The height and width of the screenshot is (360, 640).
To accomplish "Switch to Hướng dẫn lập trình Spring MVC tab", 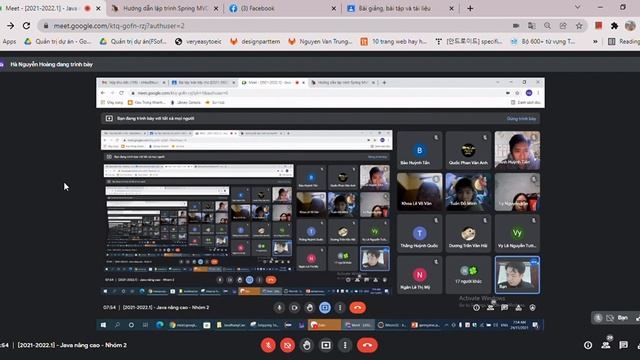I will point(165,8).
